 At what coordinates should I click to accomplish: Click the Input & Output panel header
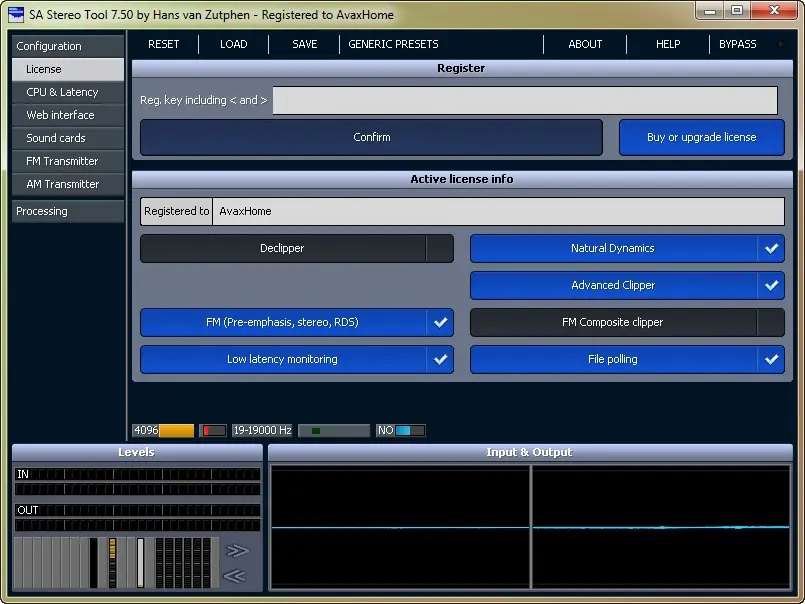pyautogui.click(x=530, y=452)
